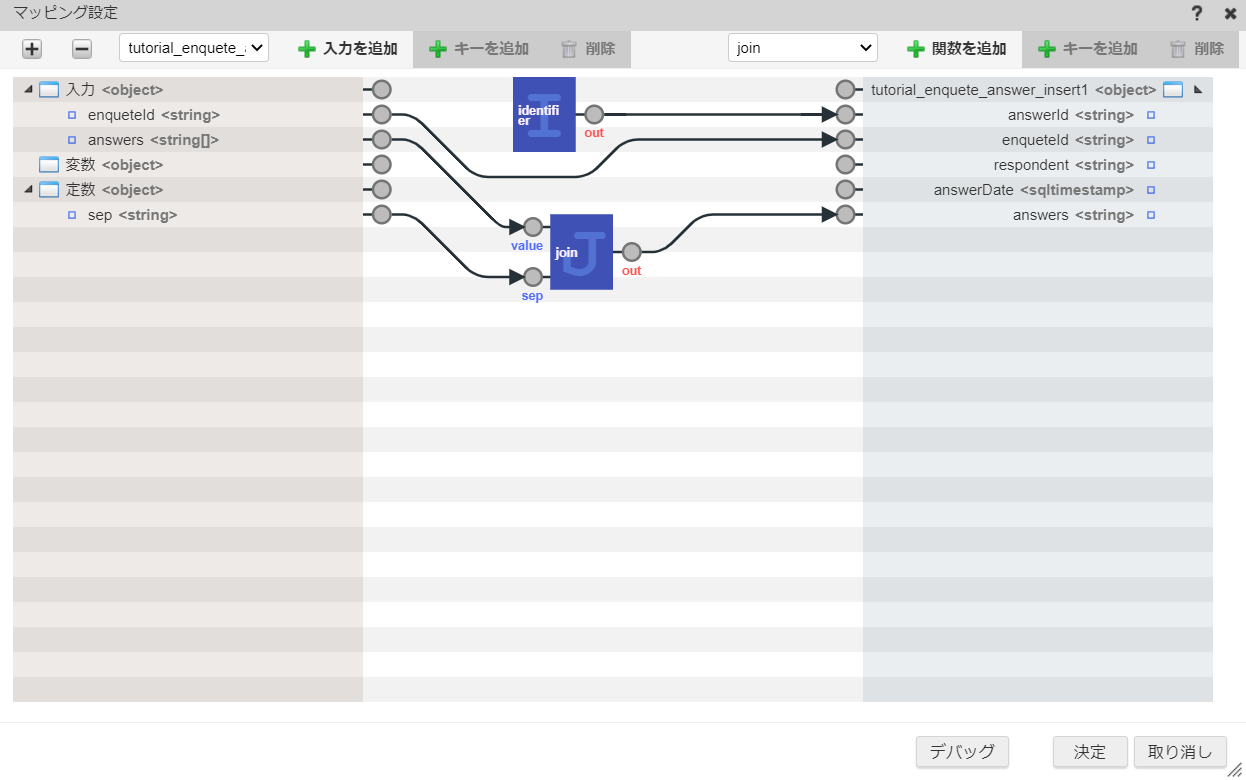
Task: Click the 入力を追加 button
Action: (x=348, y=48)
